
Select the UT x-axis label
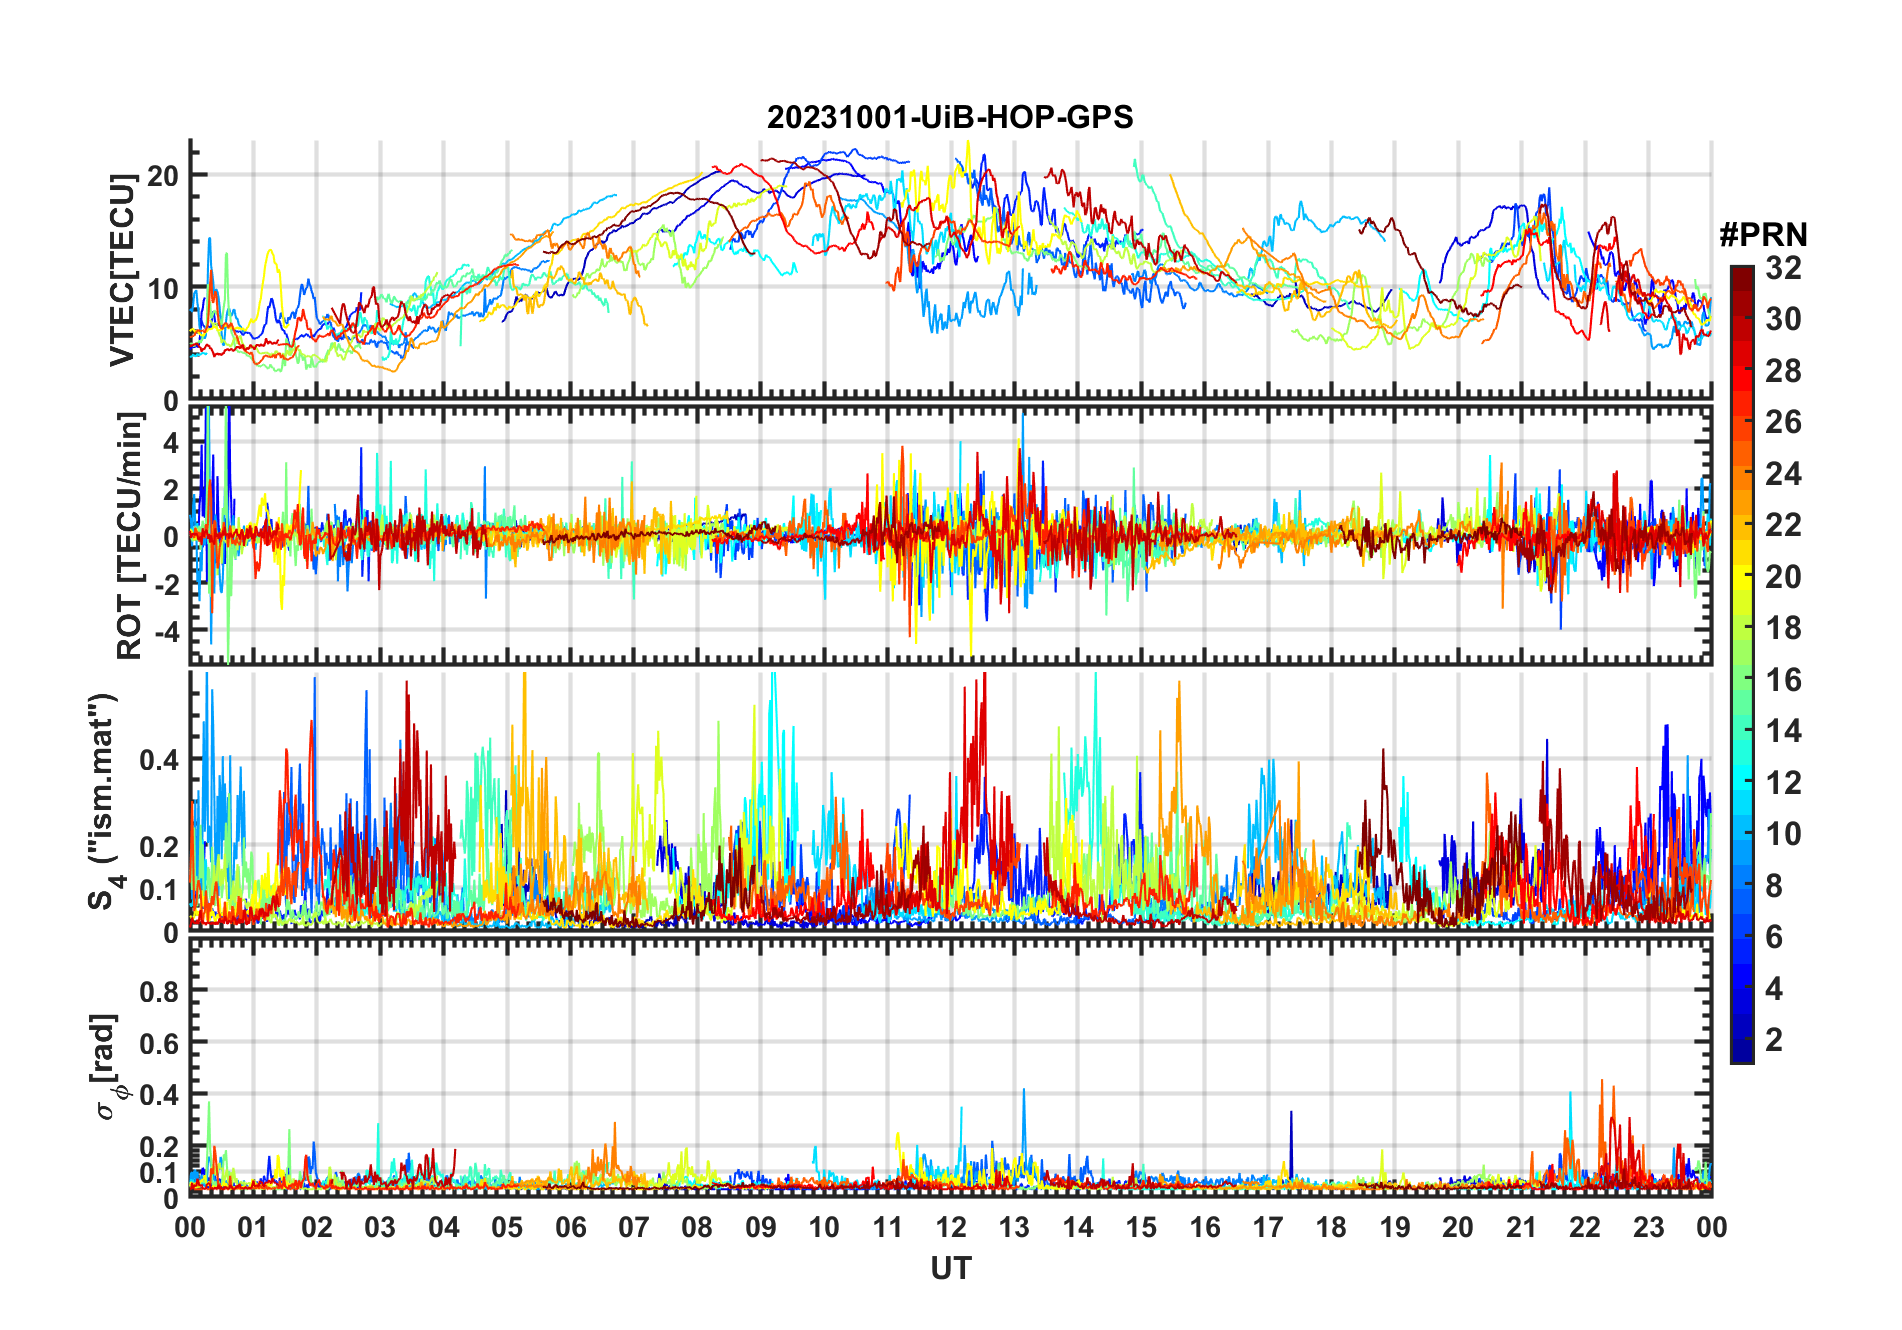pyautogui.click(x=950, y=1269)
